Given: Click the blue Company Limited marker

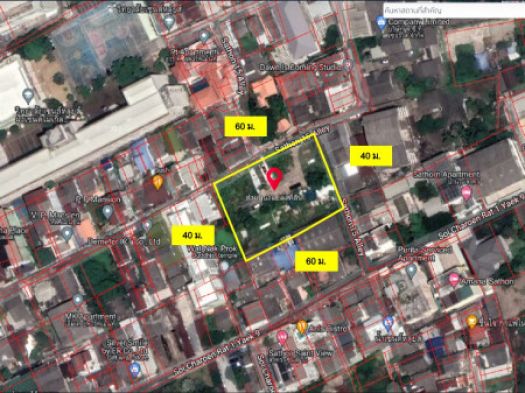Looking at the screenshot, I should point(381,23).
